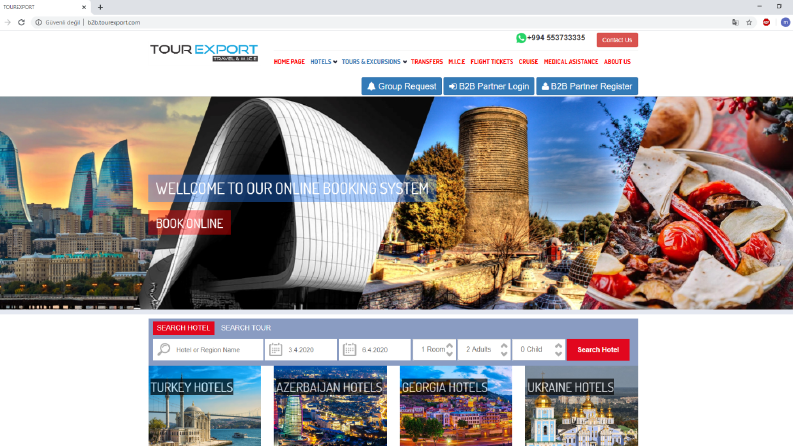Click the browser forward arrow
793x446 pixels.
pos(8,22)
